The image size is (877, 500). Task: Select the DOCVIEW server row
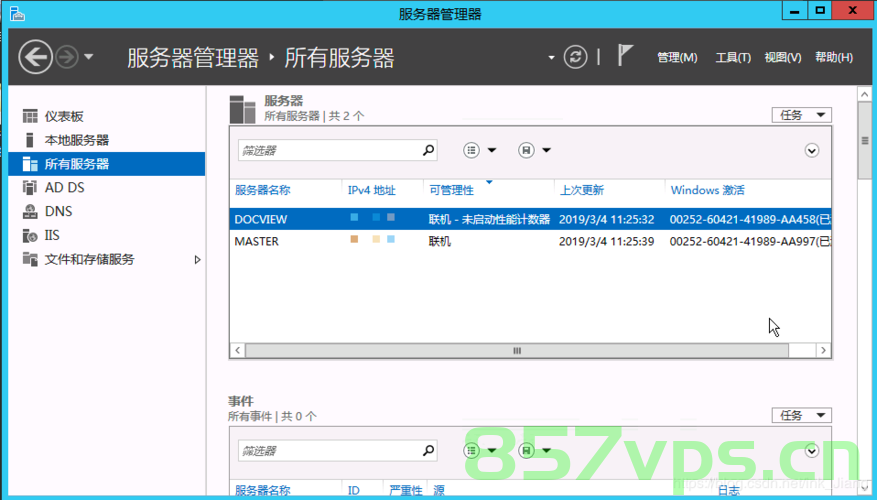click(x=530, y=219)
